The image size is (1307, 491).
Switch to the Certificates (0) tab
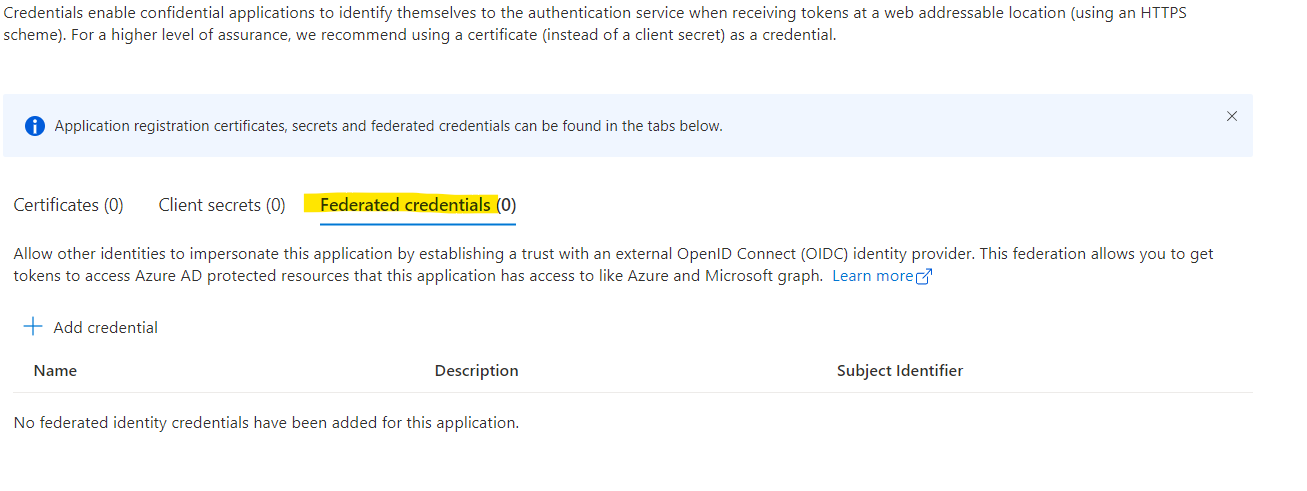tap(68, 205)
